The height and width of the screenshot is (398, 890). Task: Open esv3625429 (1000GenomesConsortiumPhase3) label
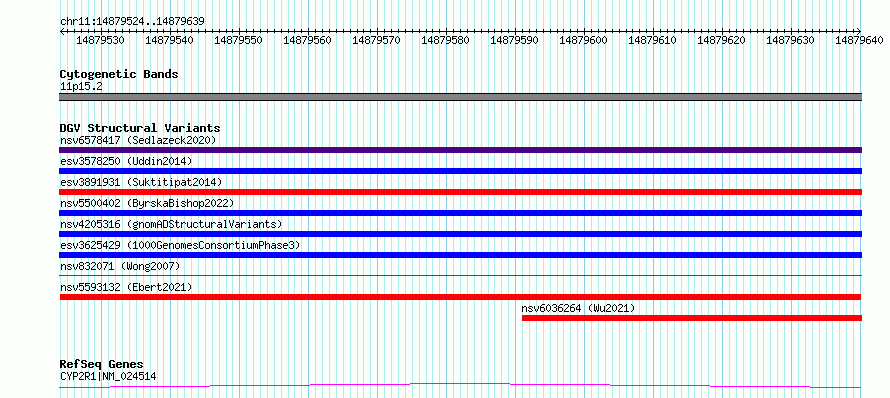180,245
